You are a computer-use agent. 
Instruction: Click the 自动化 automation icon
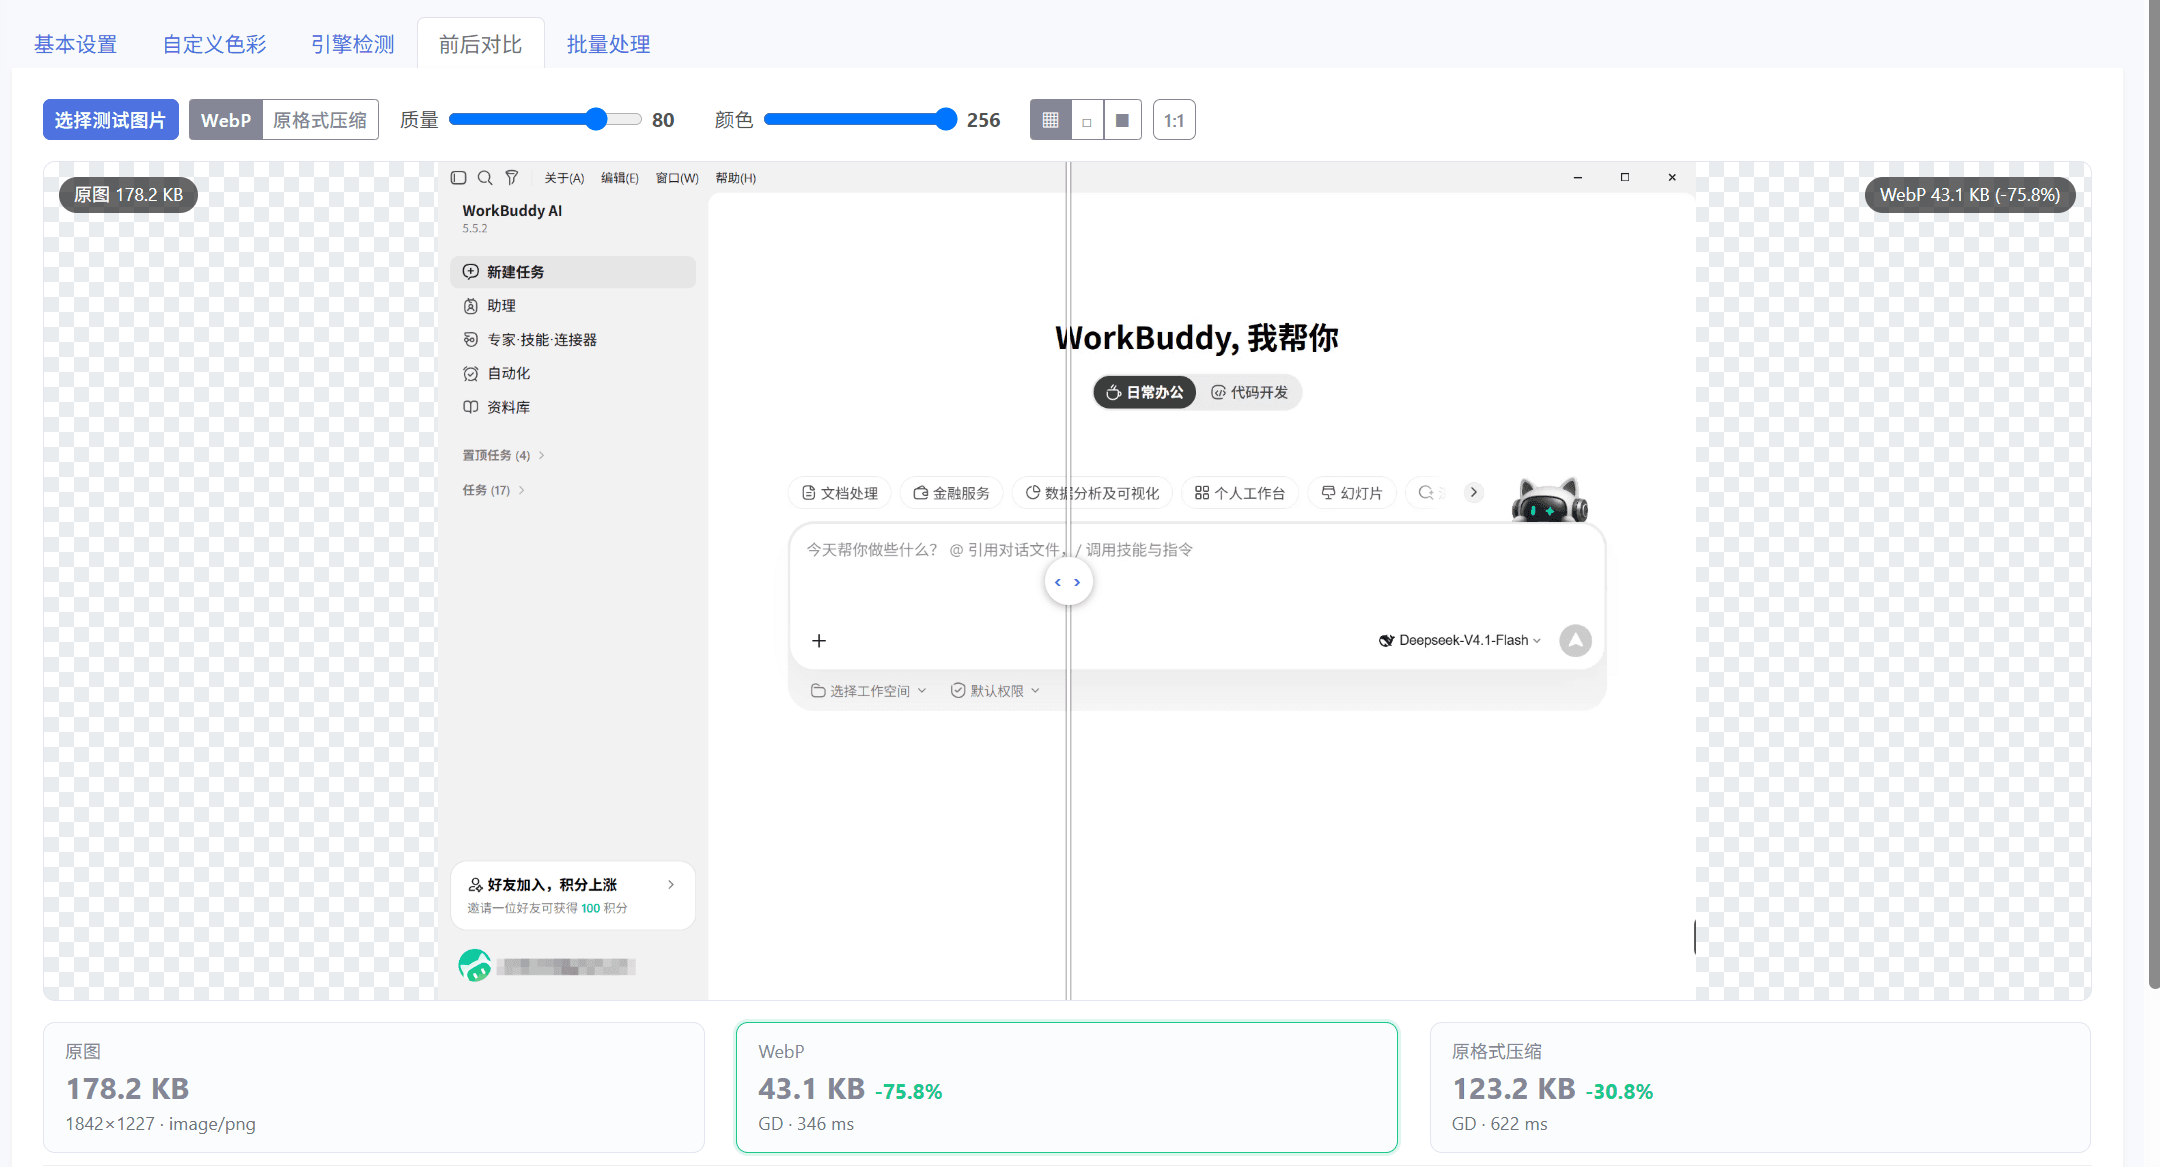coord(471,374)
